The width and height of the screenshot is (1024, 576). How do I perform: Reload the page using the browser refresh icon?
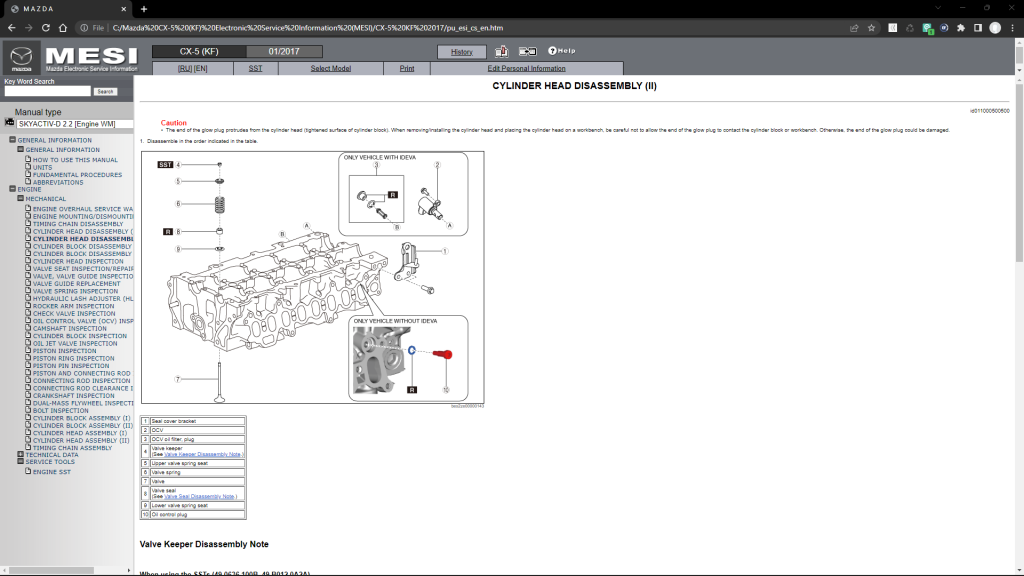point(46,28)
